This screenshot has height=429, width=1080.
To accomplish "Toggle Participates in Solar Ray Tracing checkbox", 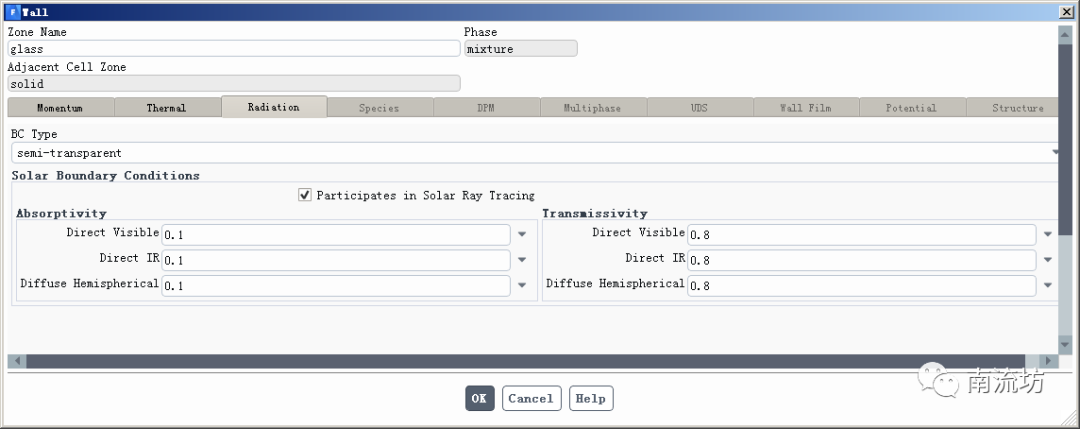I will tap(304, 195).
